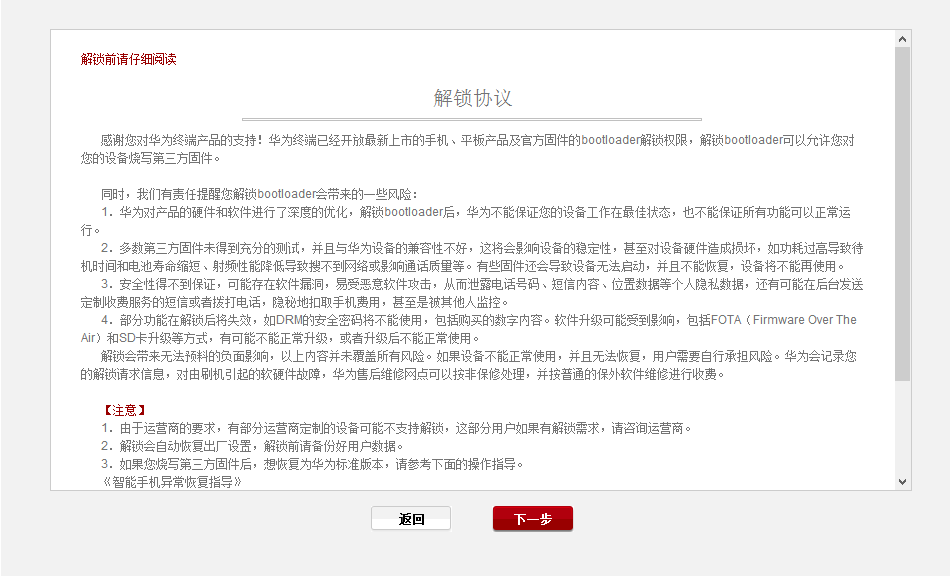Click the paragraph starting 解锁会带来无法预料的负面影响

pyautogui.click(x=468, y=365)
